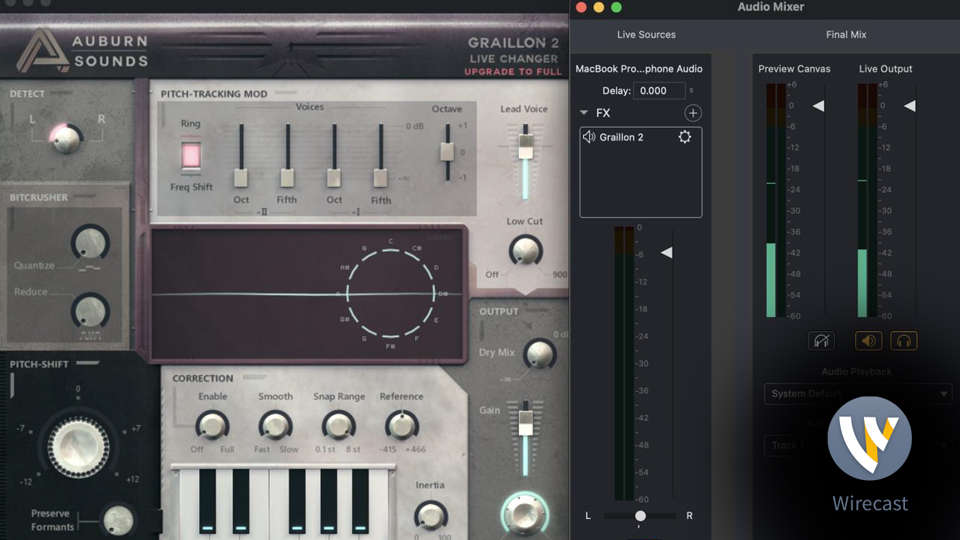Click the pitch wheel display circle
Screen dimensions: 960x540
coord(390,294)
